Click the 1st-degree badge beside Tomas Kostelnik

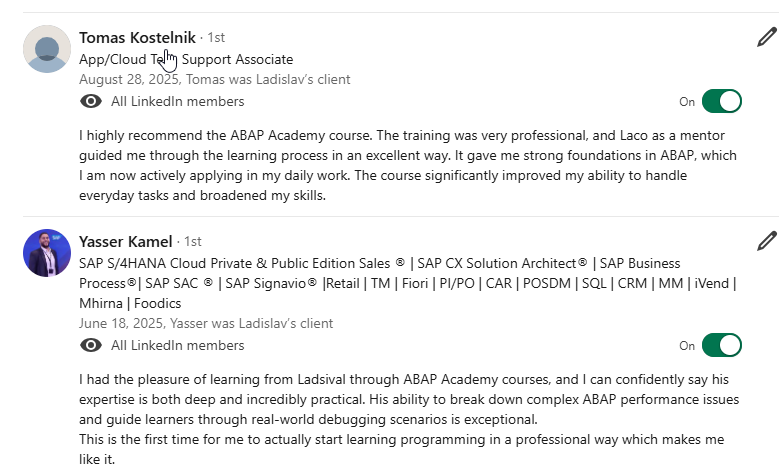click(215, 38)
